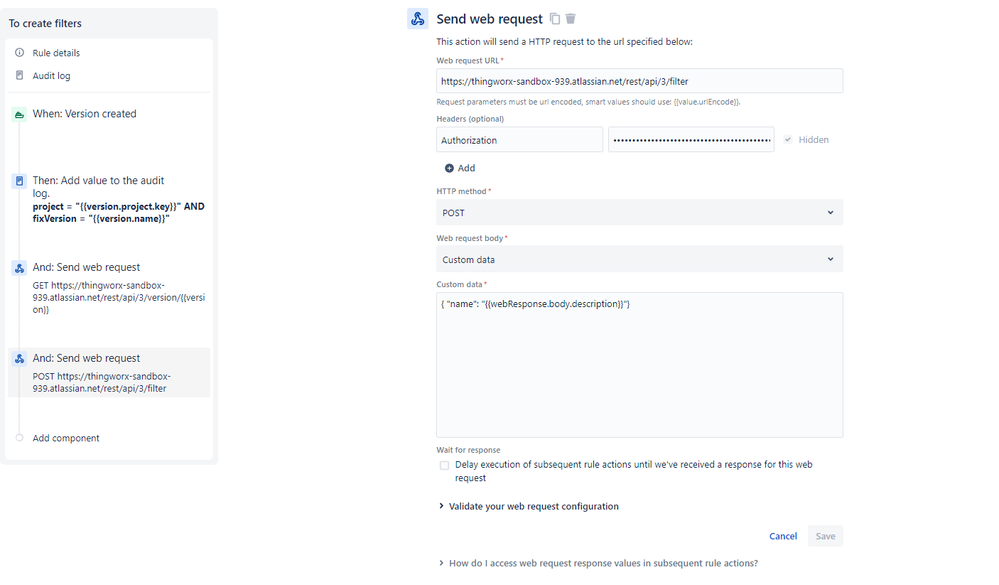The image size is (999, 585).
Task: Click the audit log action icon
Action: [x=19, y=181]
